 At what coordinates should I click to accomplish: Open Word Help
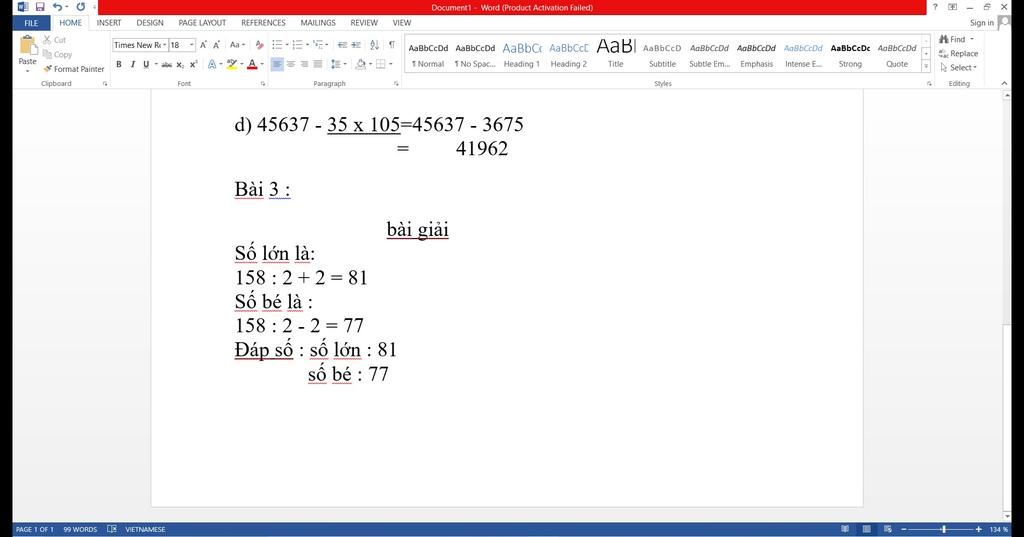(935, 7)
